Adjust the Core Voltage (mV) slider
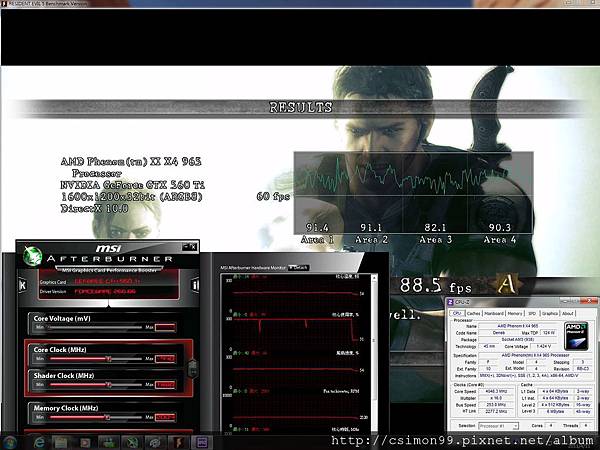The image size is (600, 450). point(96,327)
